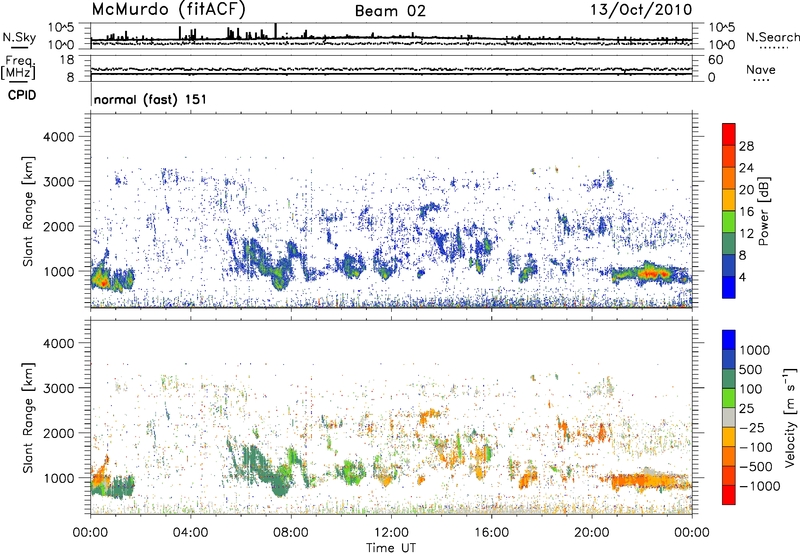Screen dimensions: 800x554
Task: Select the 3000 tick in the velocity panel
Action: click(x=58, y=388)
